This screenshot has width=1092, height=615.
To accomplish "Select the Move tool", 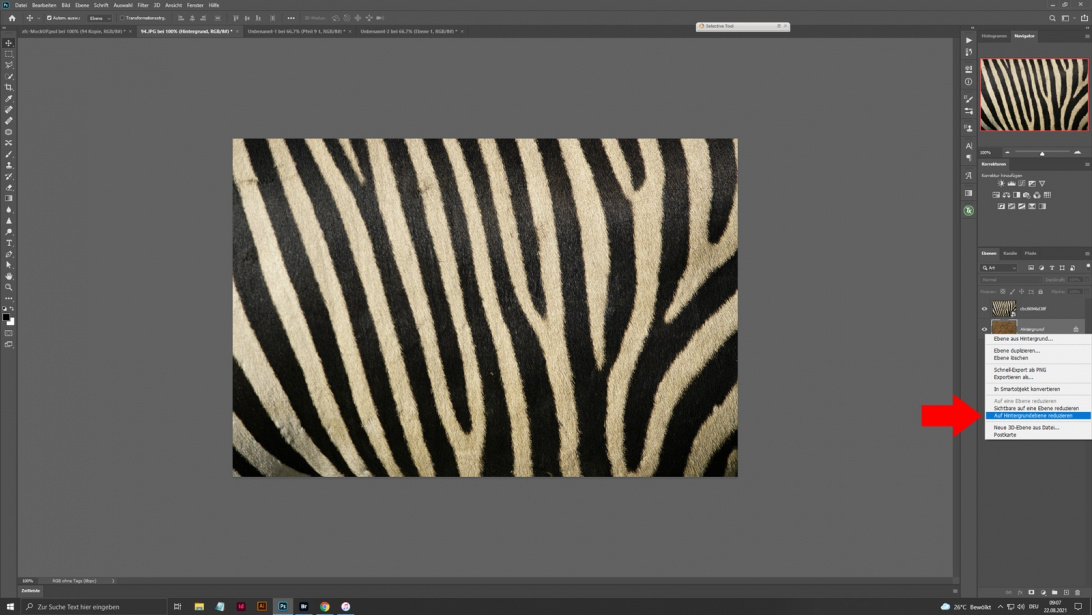I will 9,43.
